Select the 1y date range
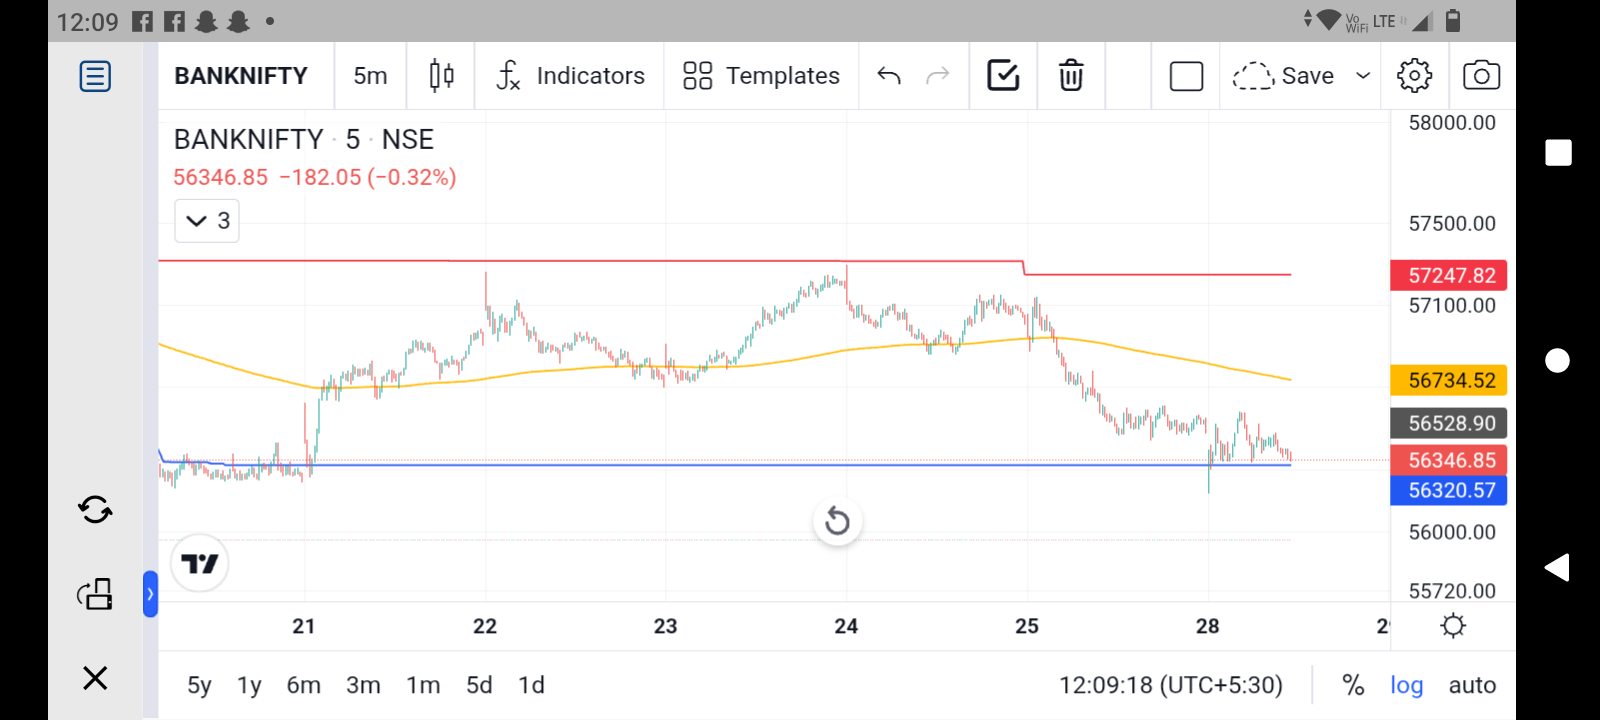The image size is (1600, 720). coord(249,685)
